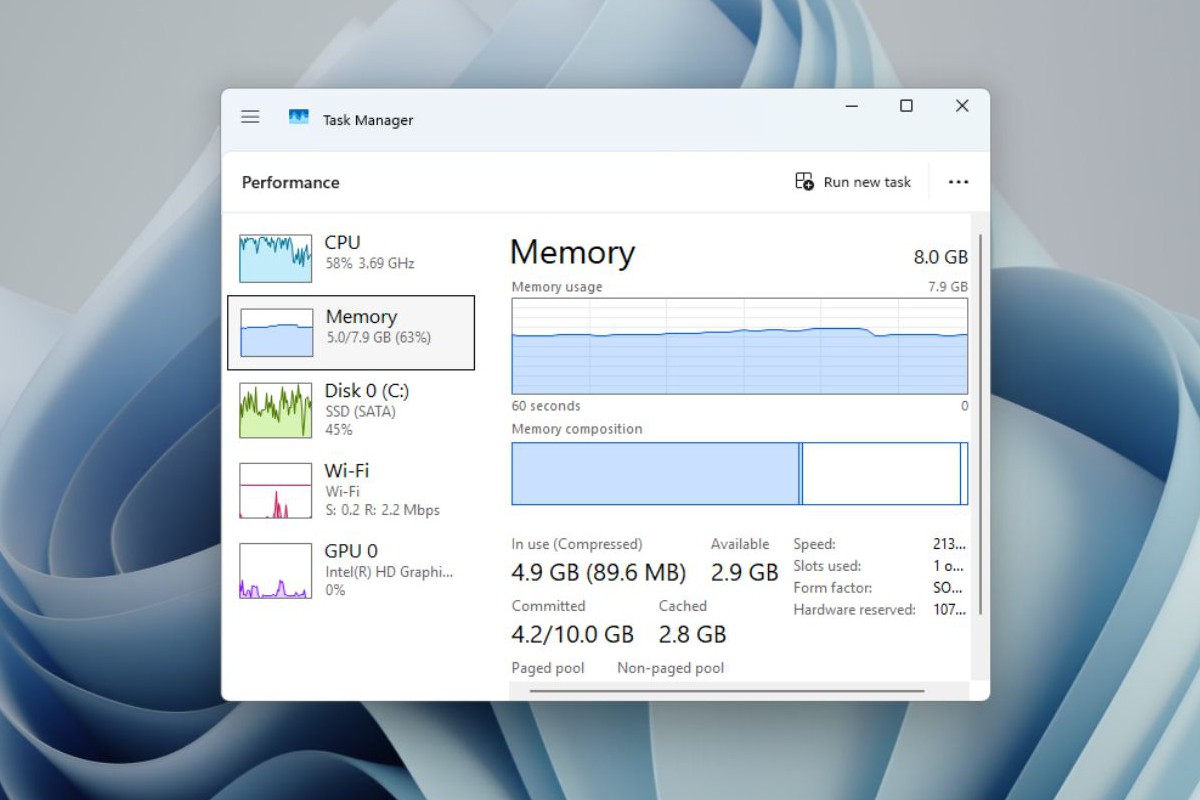Click the SSD (SATA) disk type text
1200x800 pixels.
(360, 411)
